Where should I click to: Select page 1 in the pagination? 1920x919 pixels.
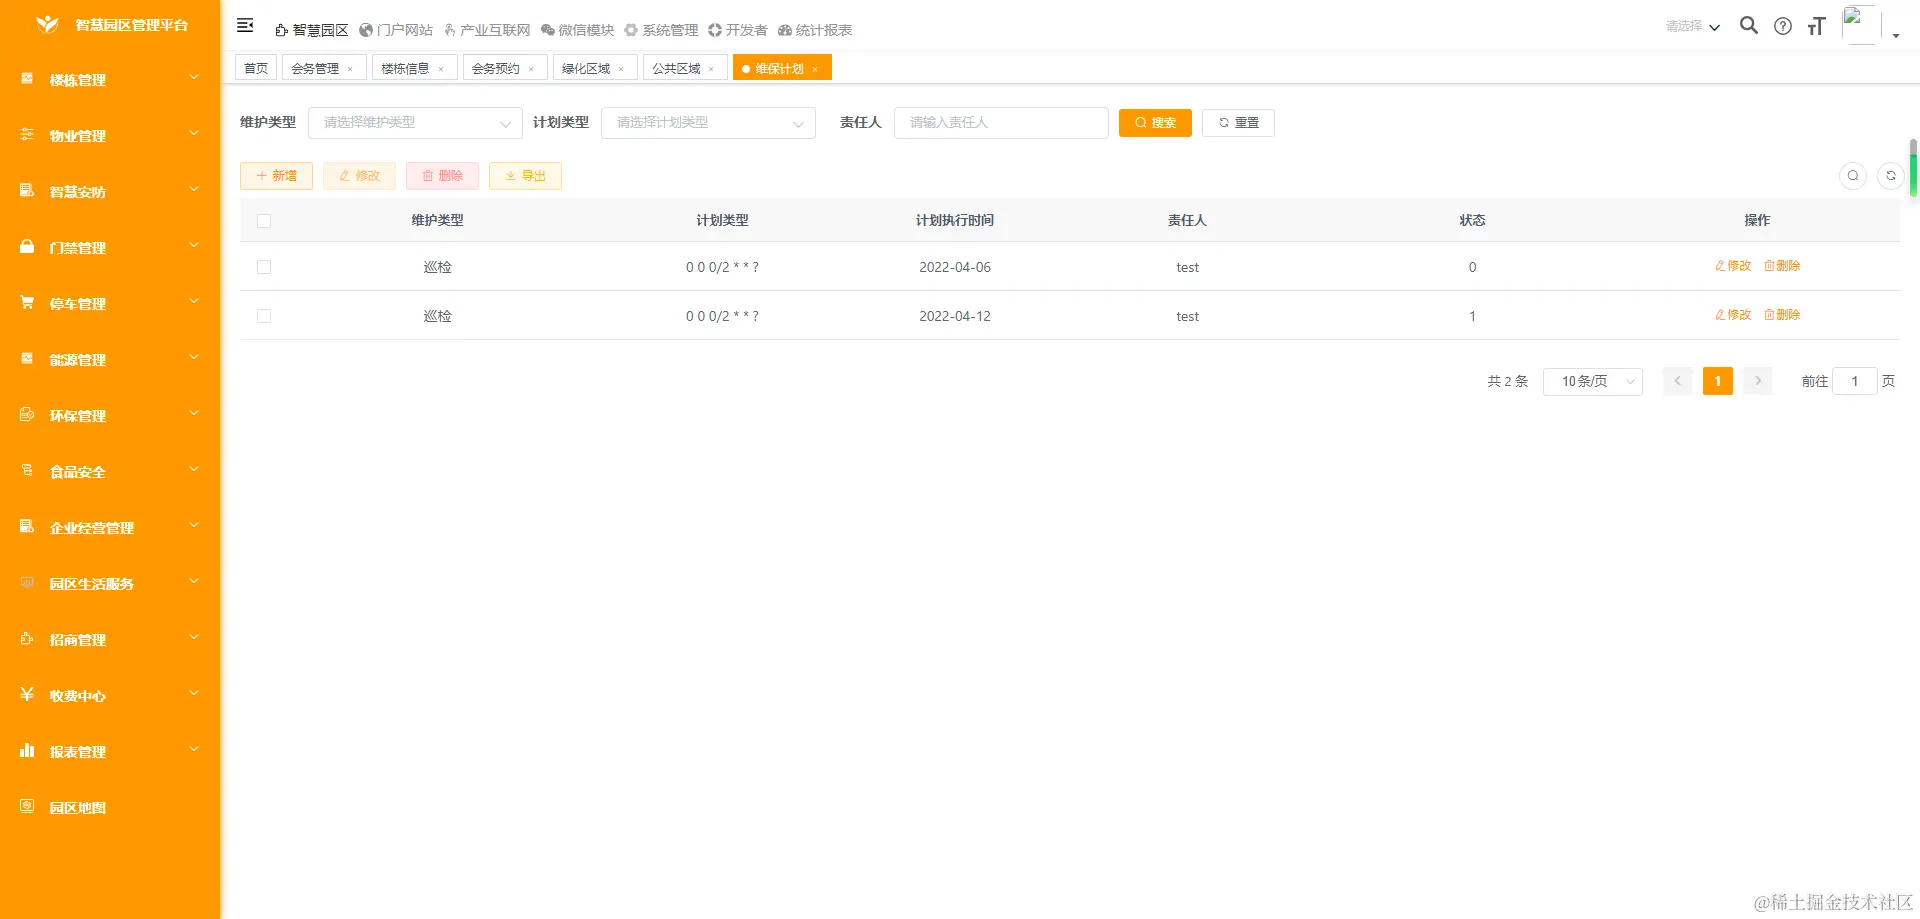click(1718, 381)
